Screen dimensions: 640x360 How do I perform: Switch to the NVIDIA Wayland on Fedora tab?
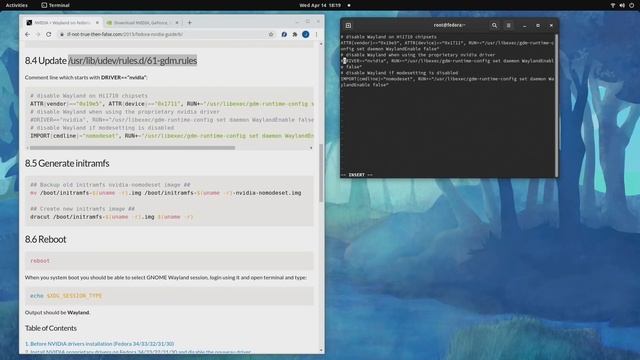point(62,22)
